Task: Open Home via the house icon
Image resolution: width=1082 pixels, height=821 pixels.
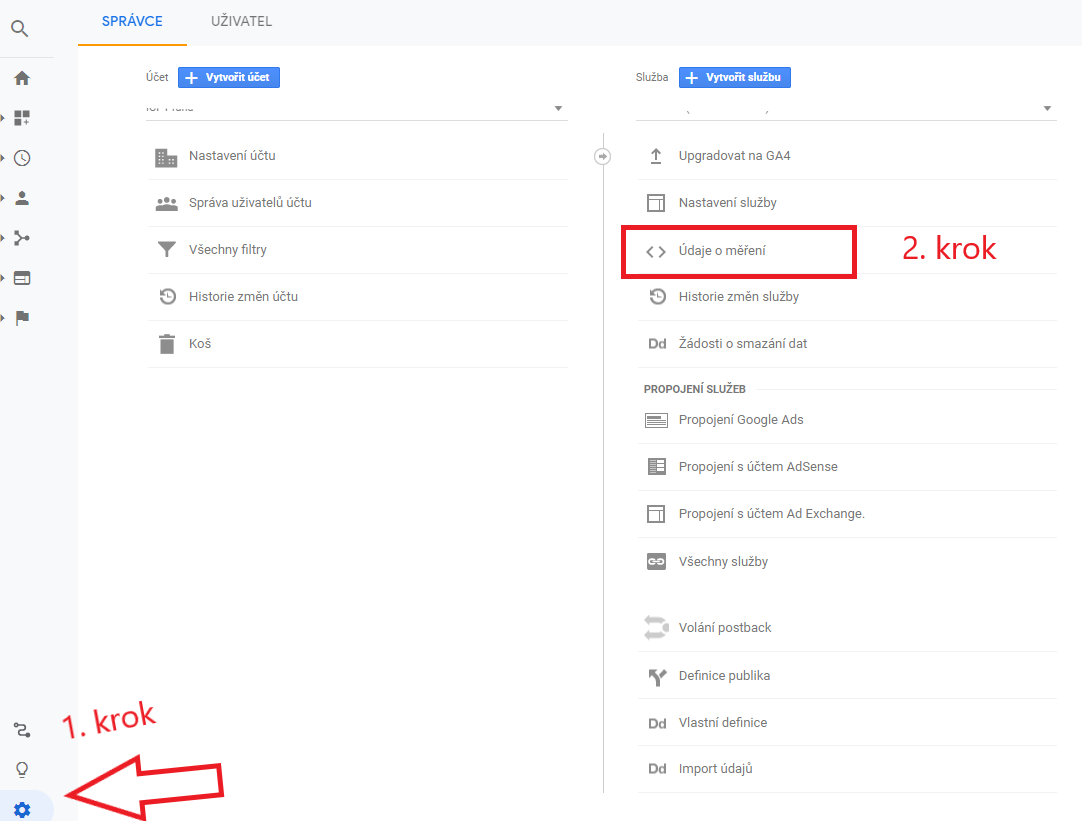Action: point(22,79)
